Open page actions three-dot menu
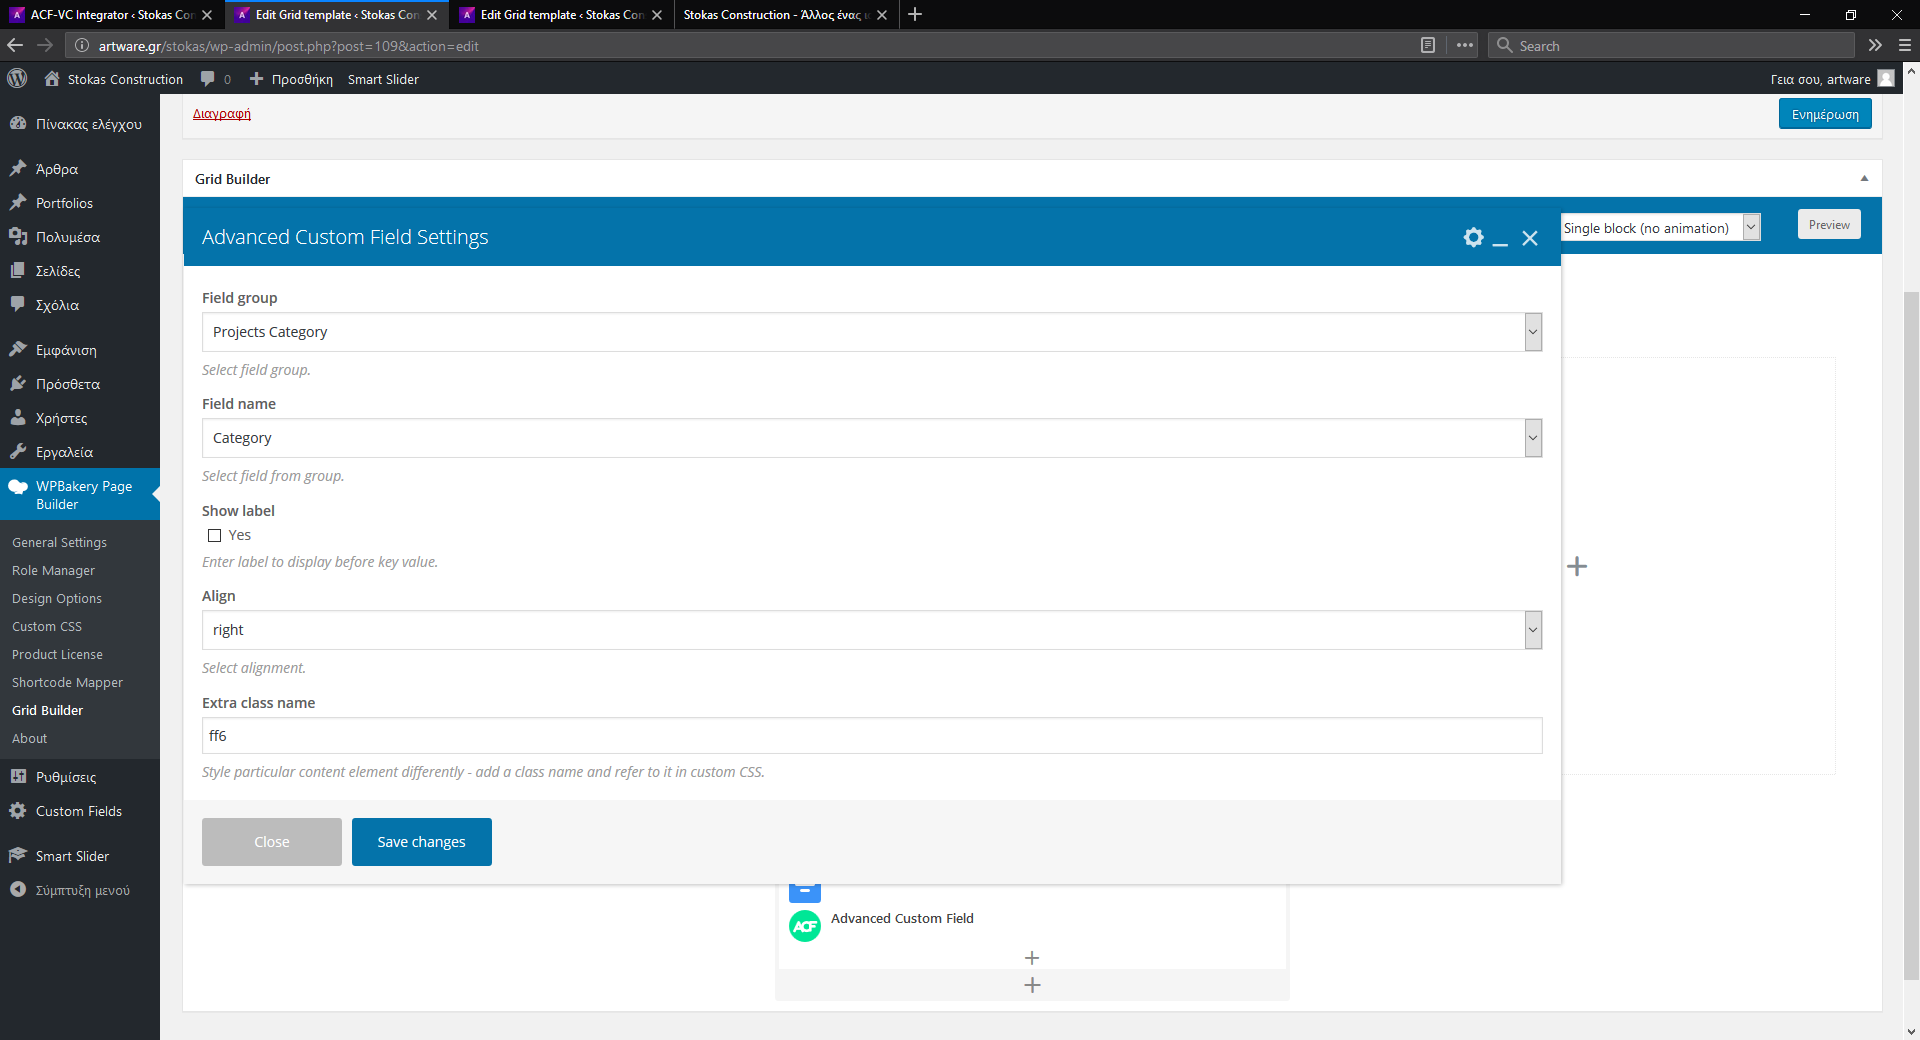This screenshot has height=1040, width=1920. point(1465,45)
